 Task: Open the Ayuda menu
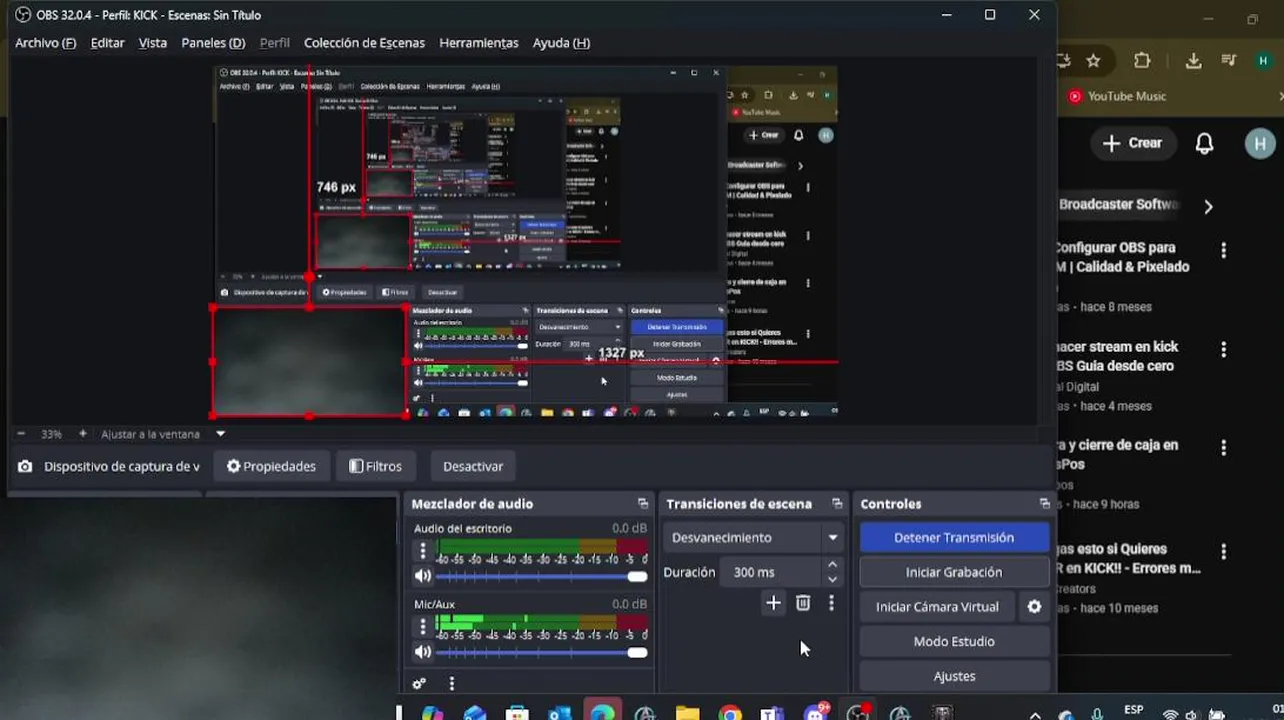click(561, 43)
